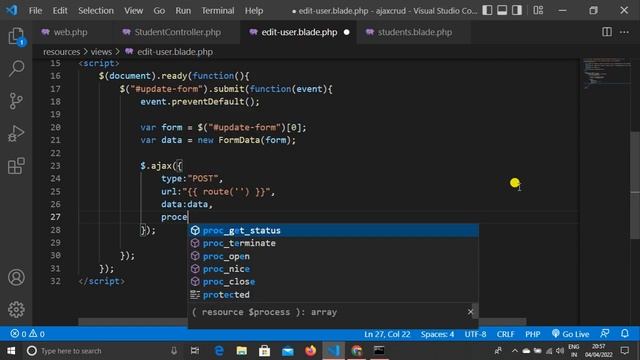The width and height of the screenshot is (640, 360).
Task: Click the horizontal editor scrollbar
Action: click(302, 322)
